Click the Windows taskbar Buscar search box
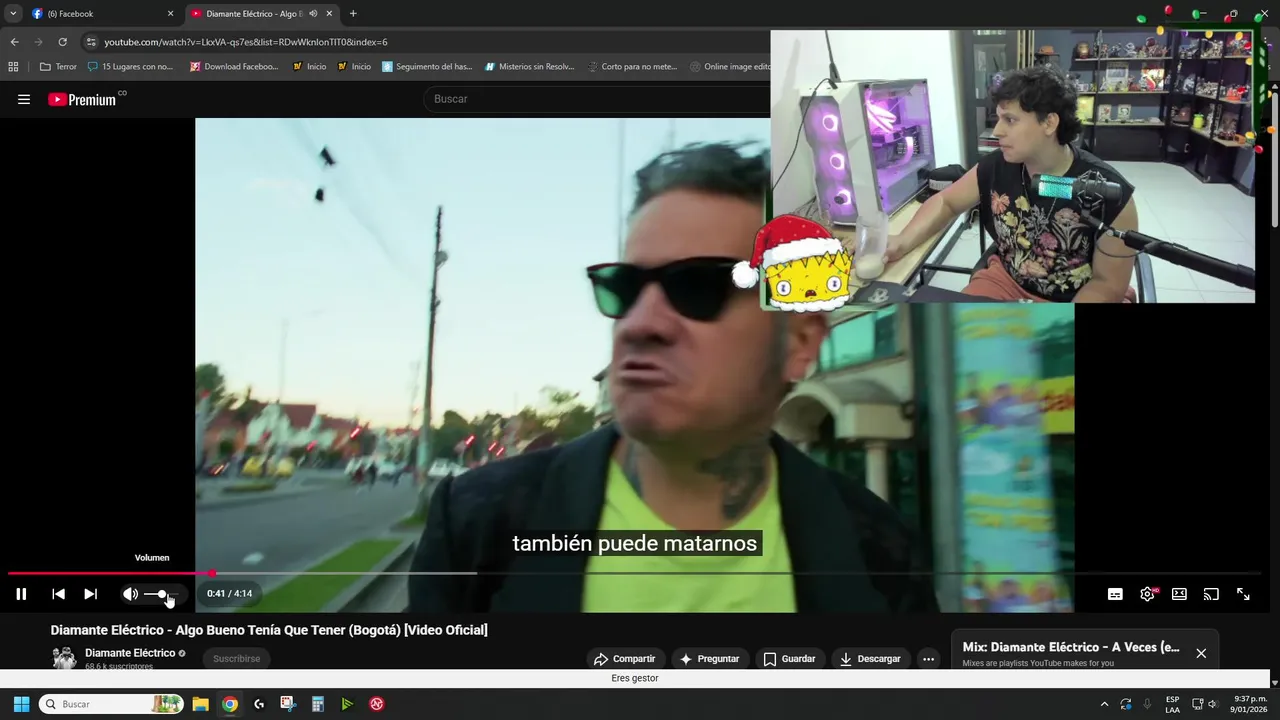Viewport: 1280px width, 720px height. [110, 704]
